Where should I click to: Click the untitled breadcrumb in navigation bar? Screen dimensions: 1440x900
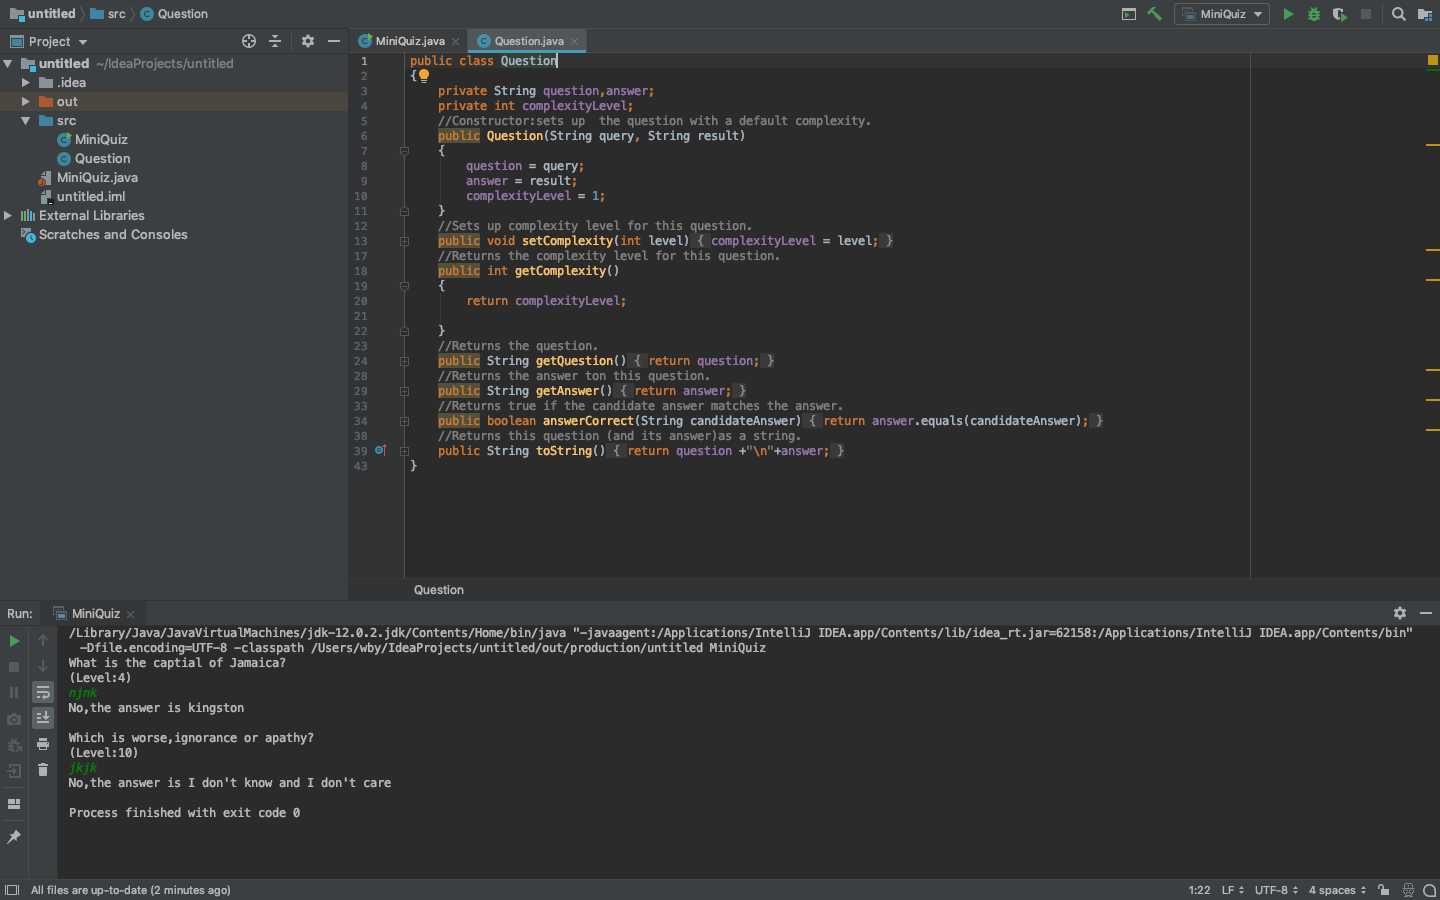click(x=42, y=14)
